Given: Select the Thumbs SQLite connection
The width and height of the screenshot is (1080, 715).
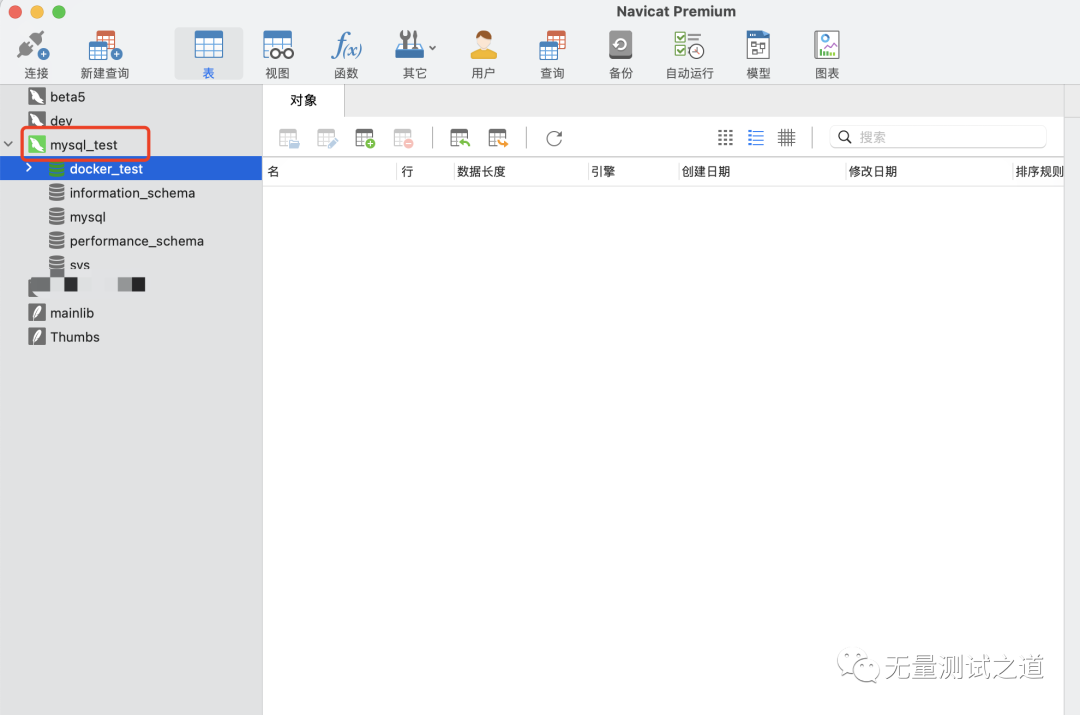Looking at the screenshot, I should point(131,337).
